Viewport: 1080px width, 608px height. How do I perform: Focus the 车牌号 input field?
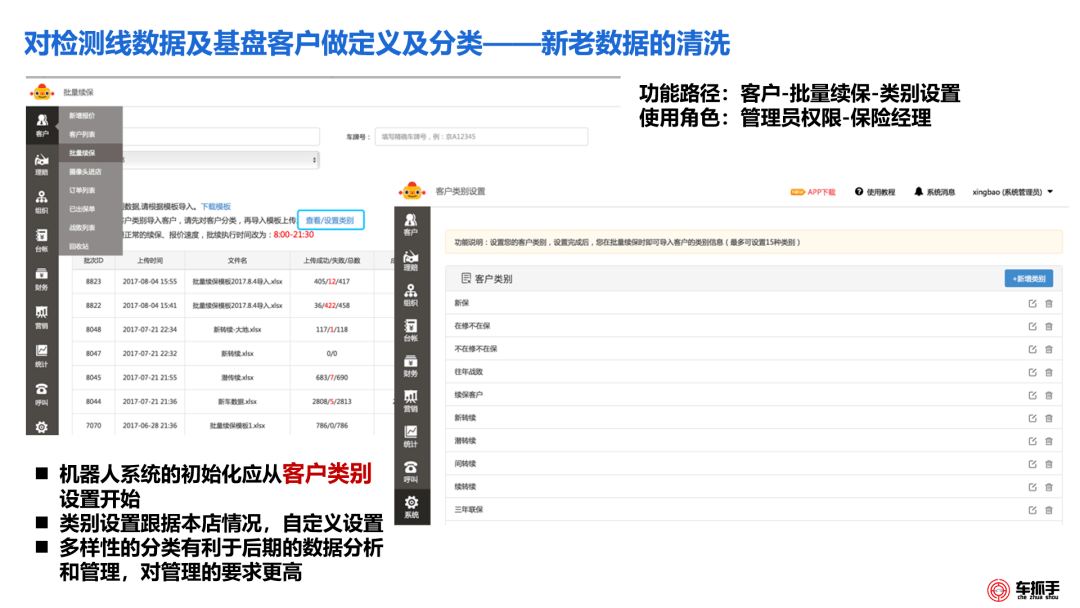coord(481,136)
